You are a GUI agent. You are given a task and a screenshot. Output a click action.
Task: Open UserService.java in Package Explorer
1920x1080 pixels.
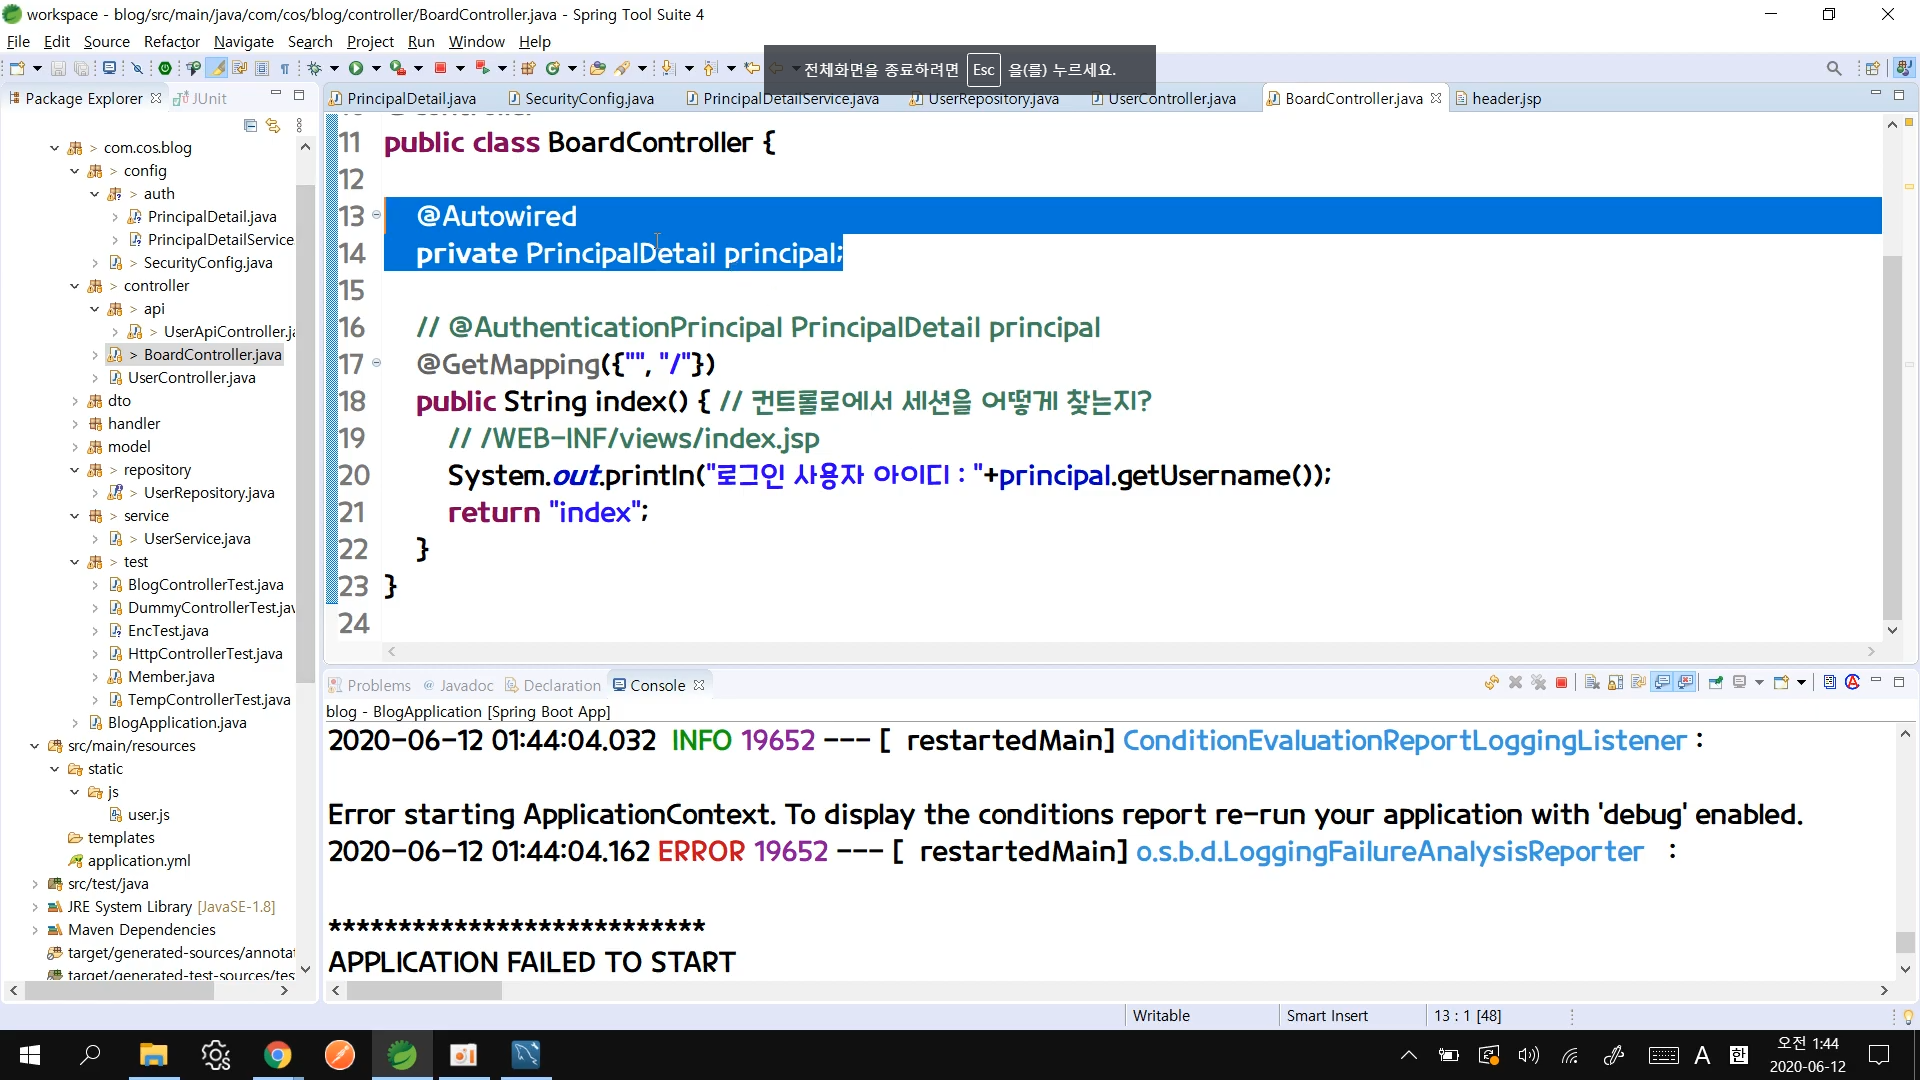tap(196, 539)
